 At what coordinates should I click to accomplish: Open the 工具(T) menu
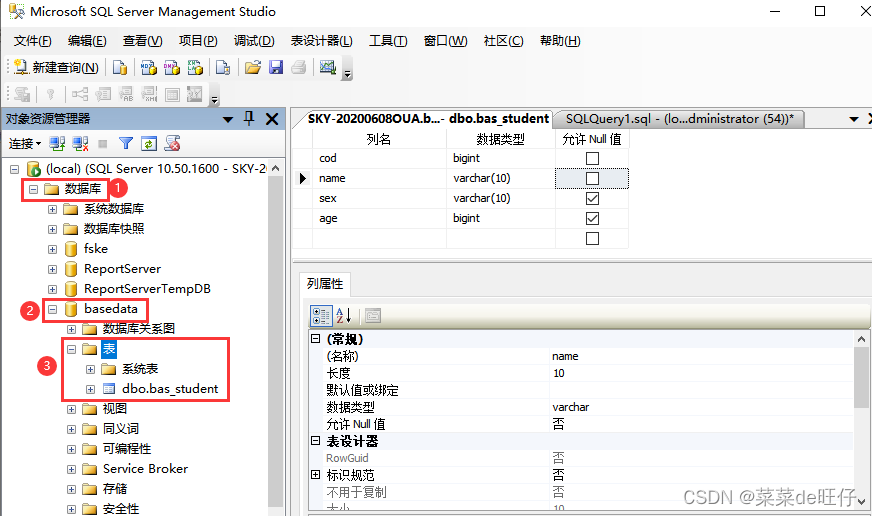click(388, 41)
